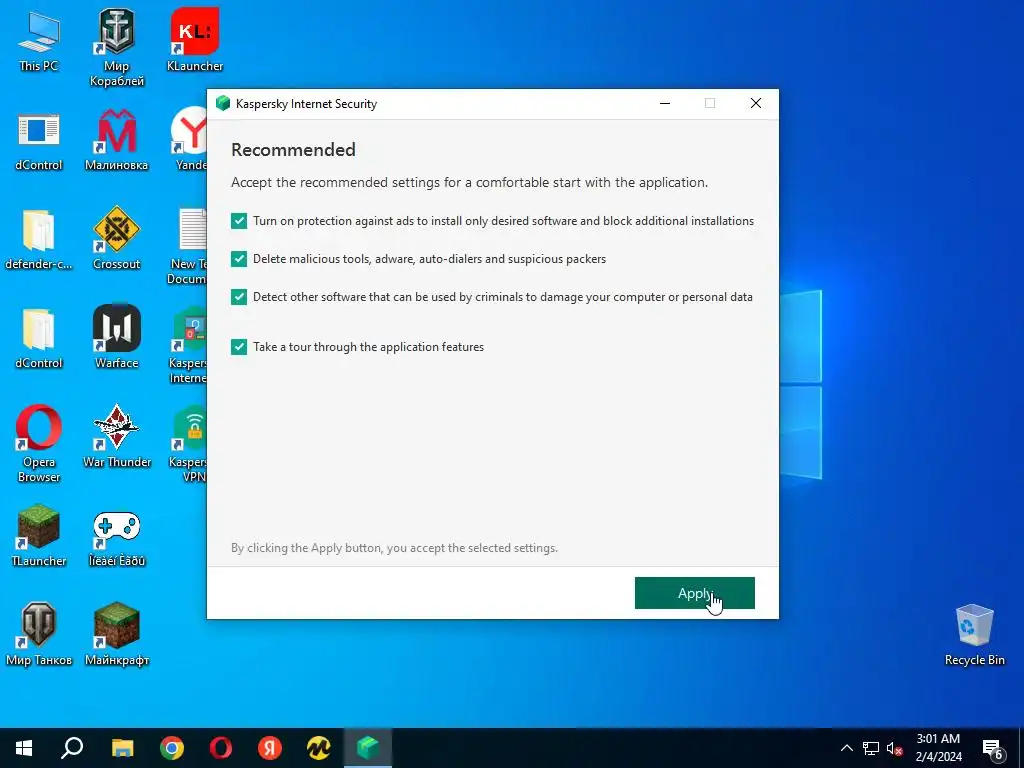Open the Recycle Bin
This screenshot has width=1024, height=768.
pos(974,635)
